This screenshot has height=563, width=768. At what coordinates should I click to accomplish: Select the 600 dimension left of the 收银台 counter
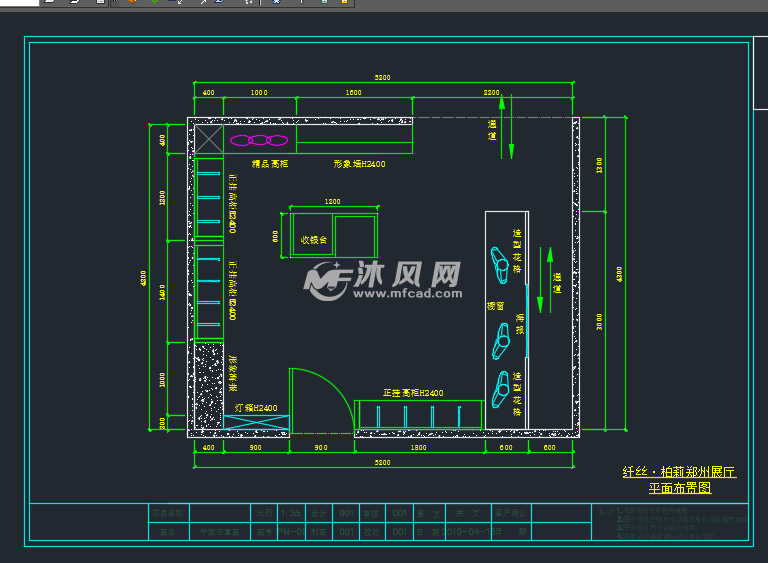coord(275,237)
